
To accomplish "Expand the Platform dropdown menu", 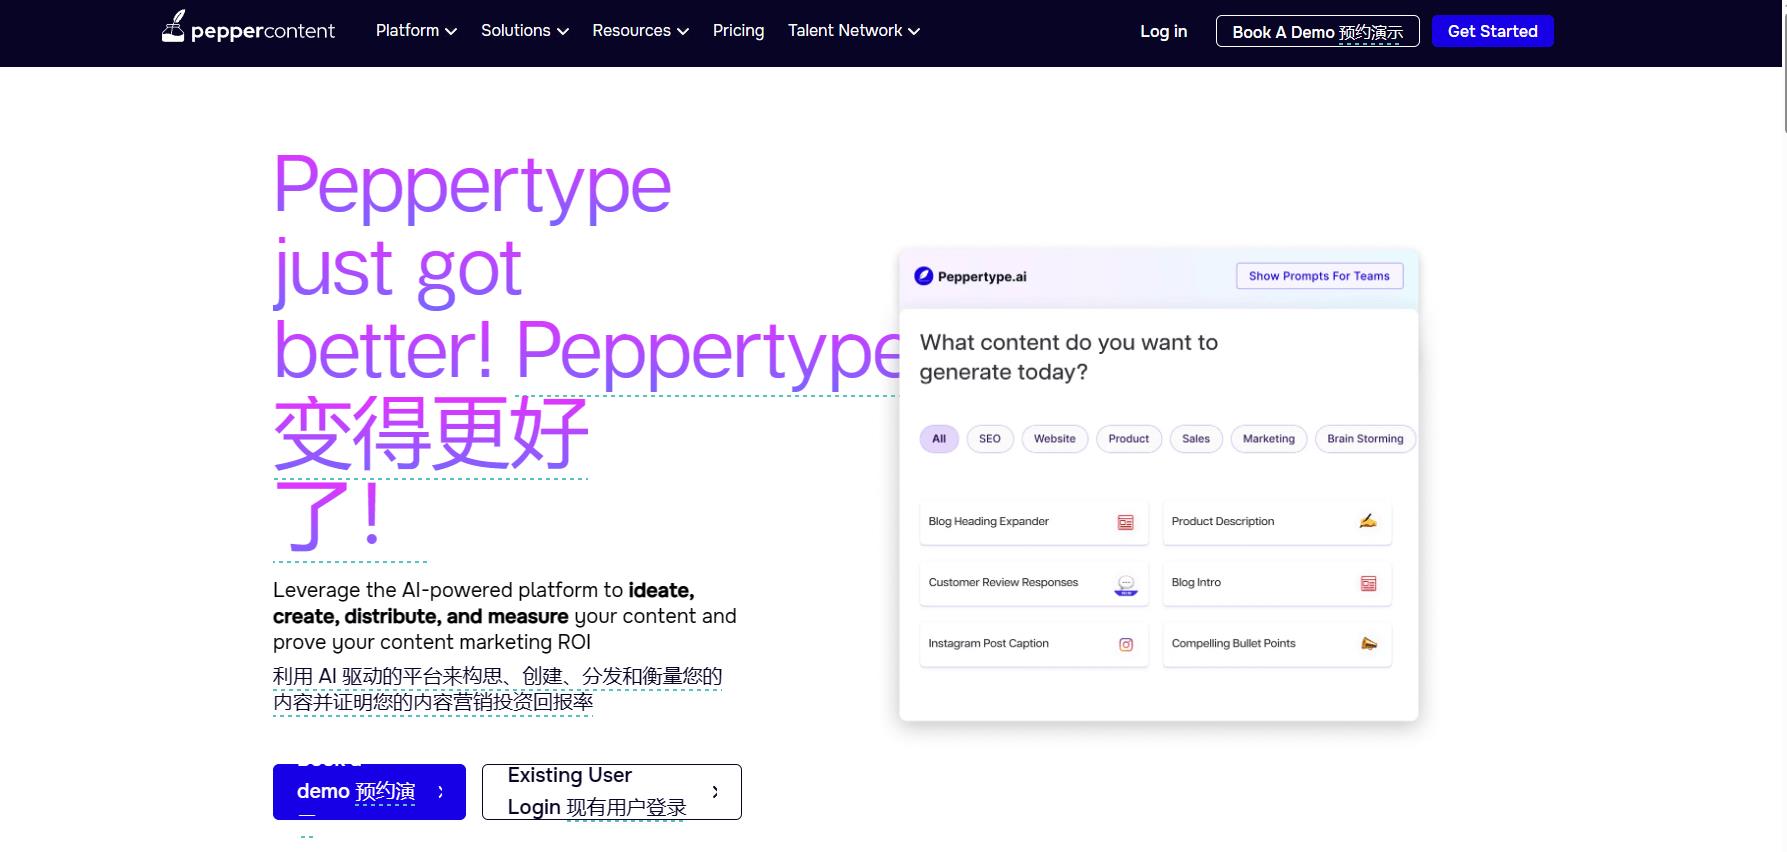I will [416, 31].
